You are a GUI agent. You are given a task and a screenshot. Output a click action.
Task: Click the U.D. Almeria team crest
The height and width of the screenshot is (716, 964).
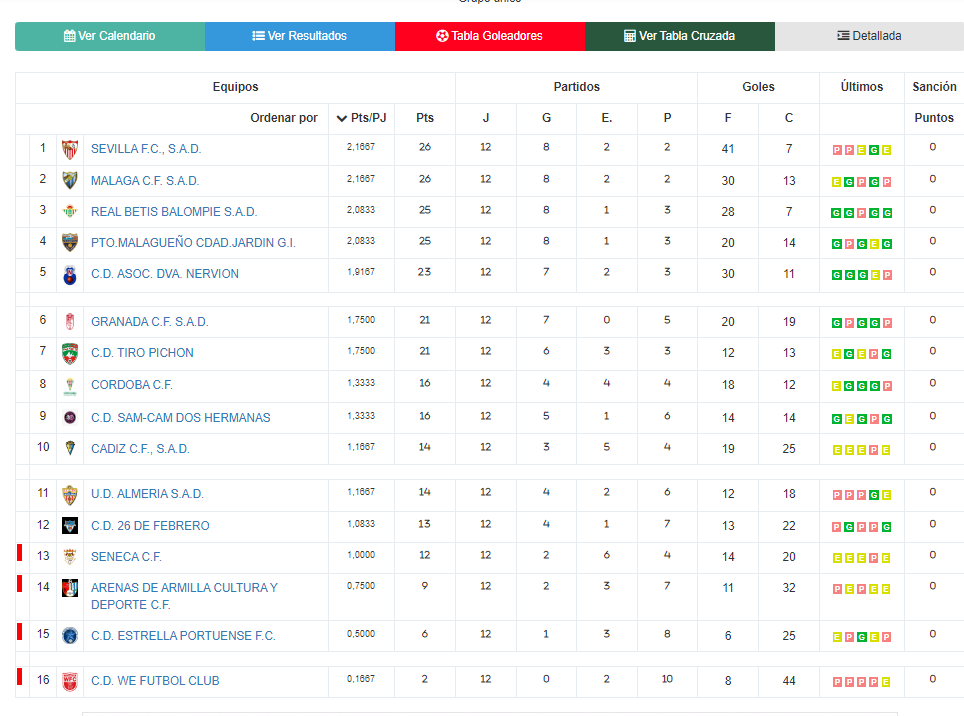[x=70, y=495]
